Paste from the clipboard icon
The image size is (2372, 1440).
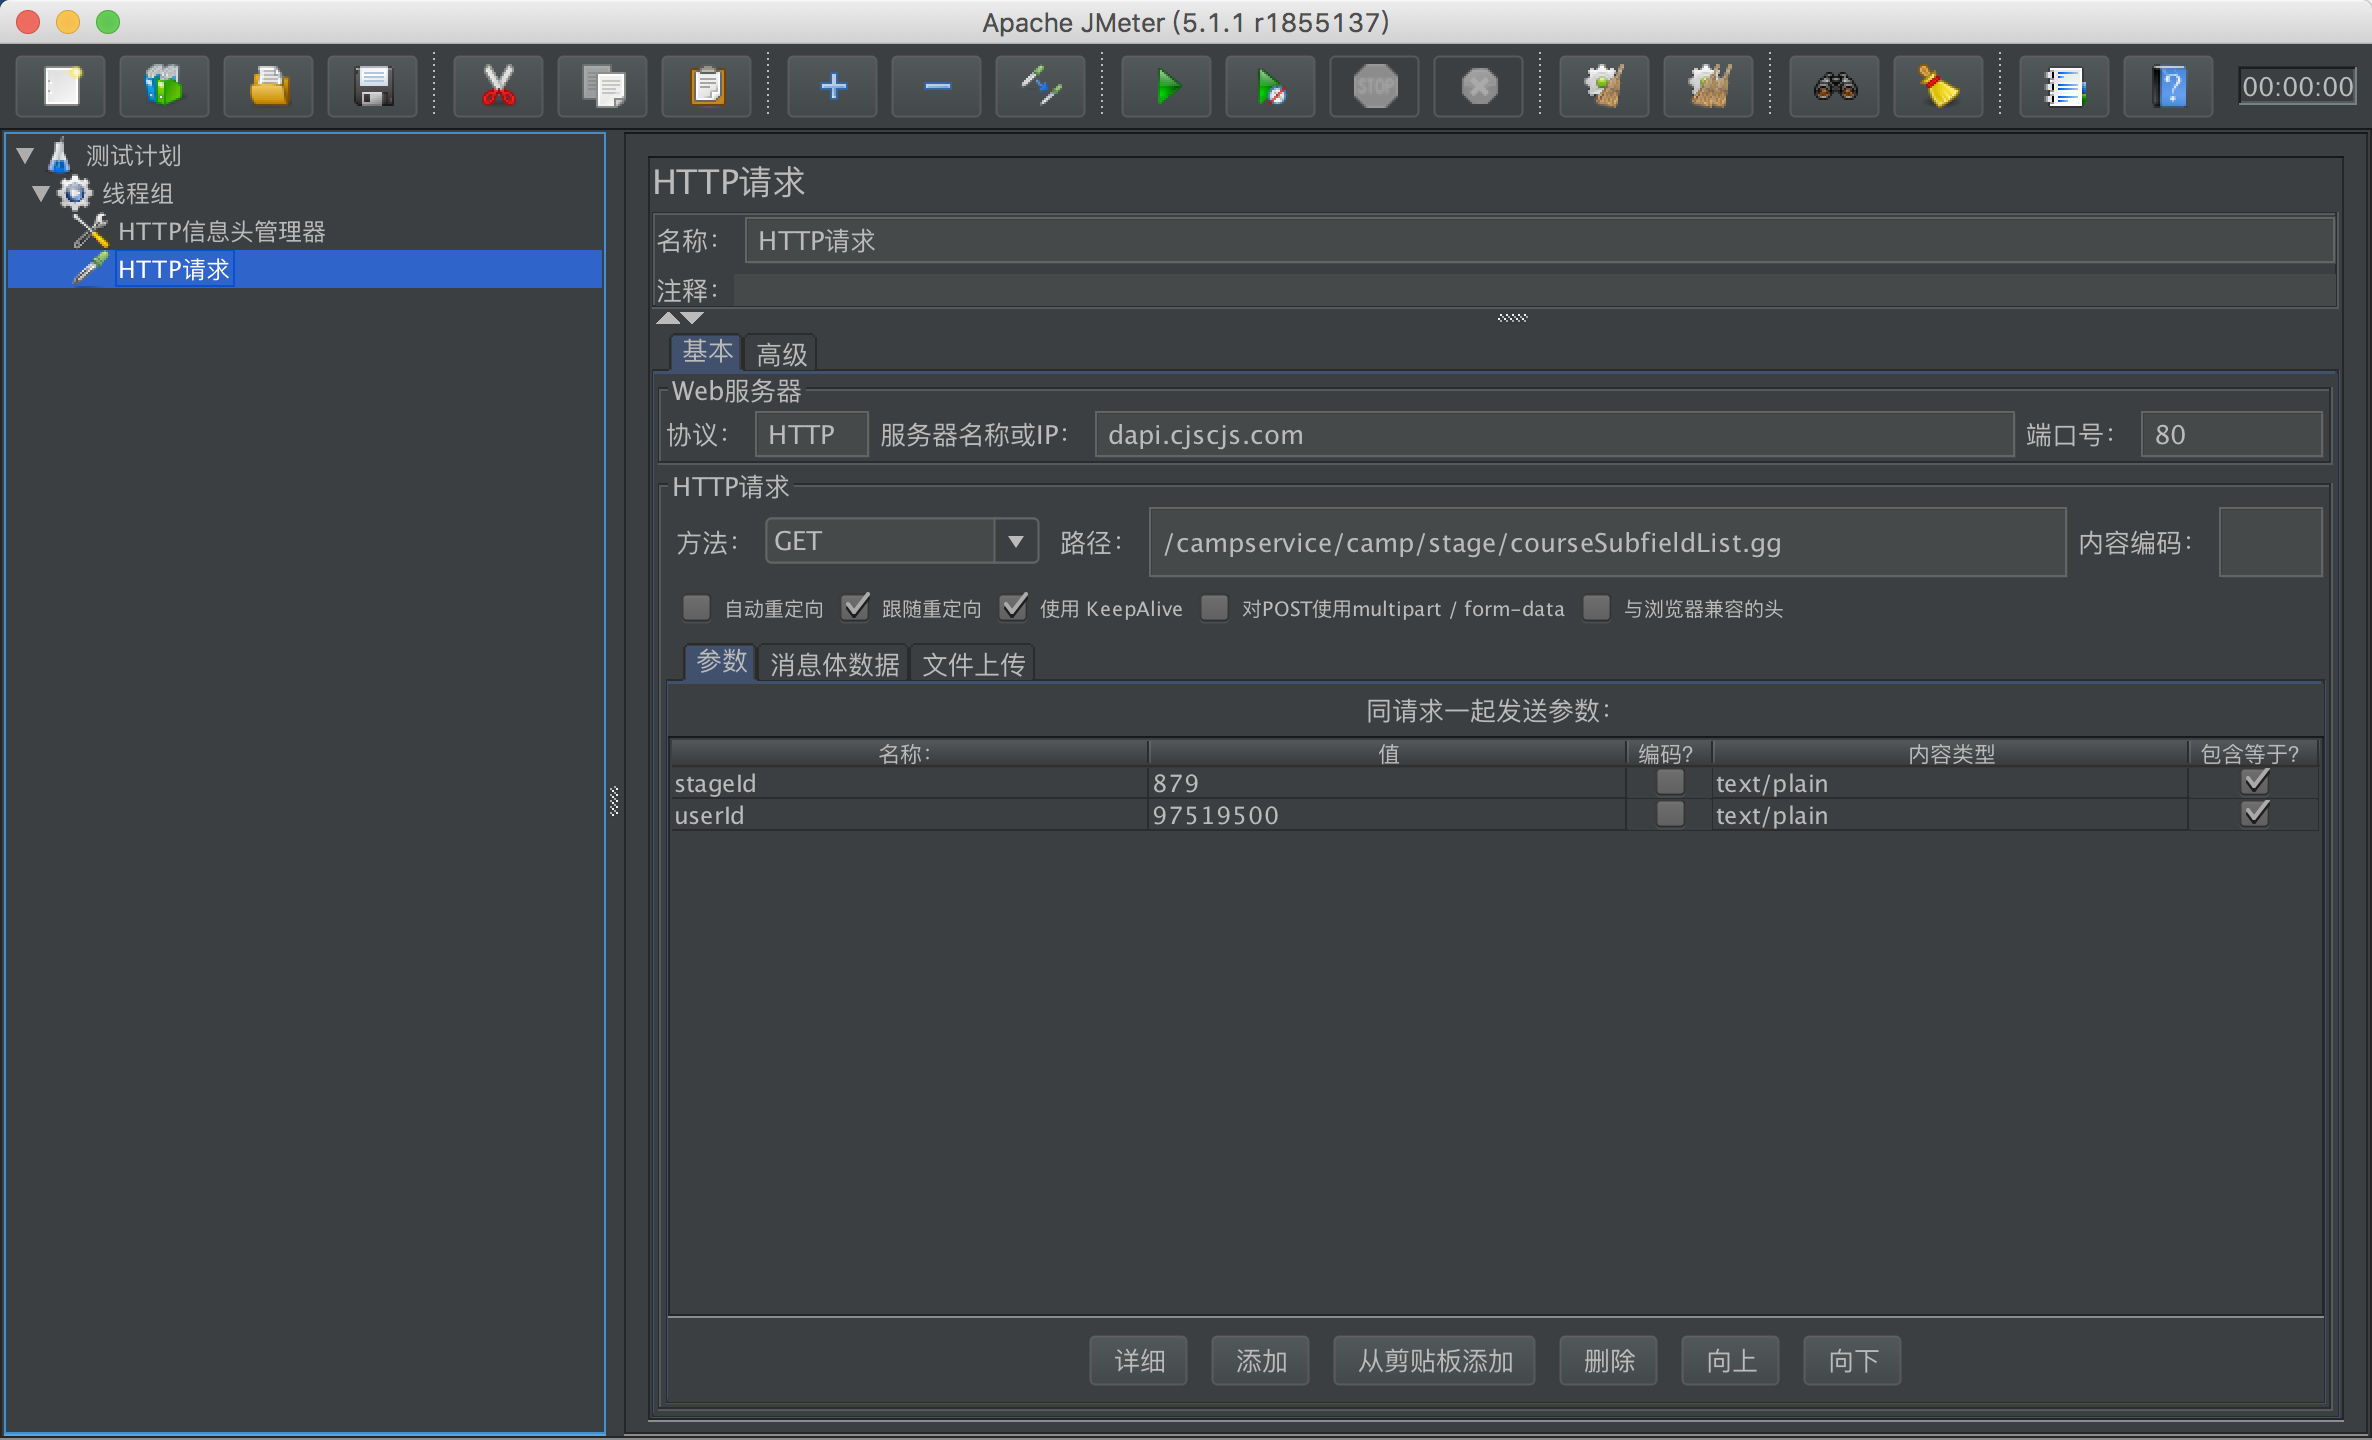pyautogui.click(x=707, y=86)
